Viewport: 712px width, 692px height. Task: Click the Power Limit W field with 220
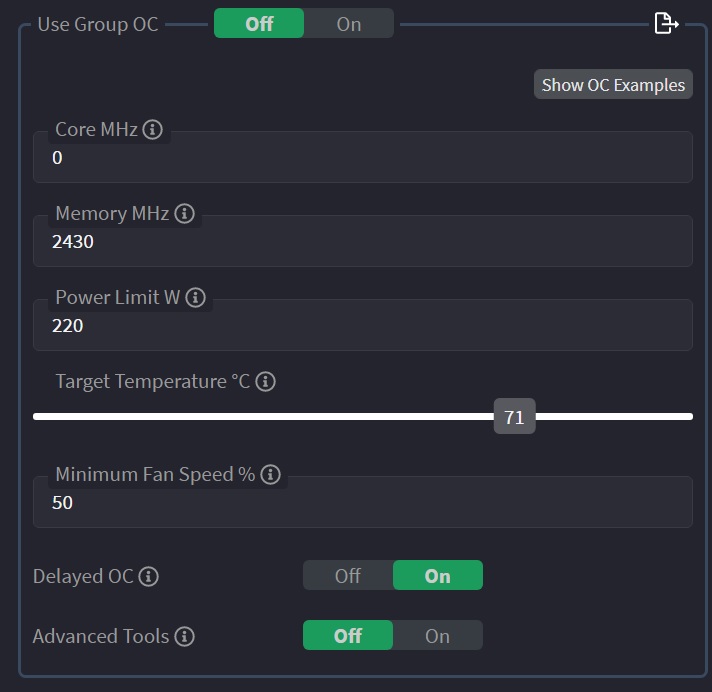[363, 325]
